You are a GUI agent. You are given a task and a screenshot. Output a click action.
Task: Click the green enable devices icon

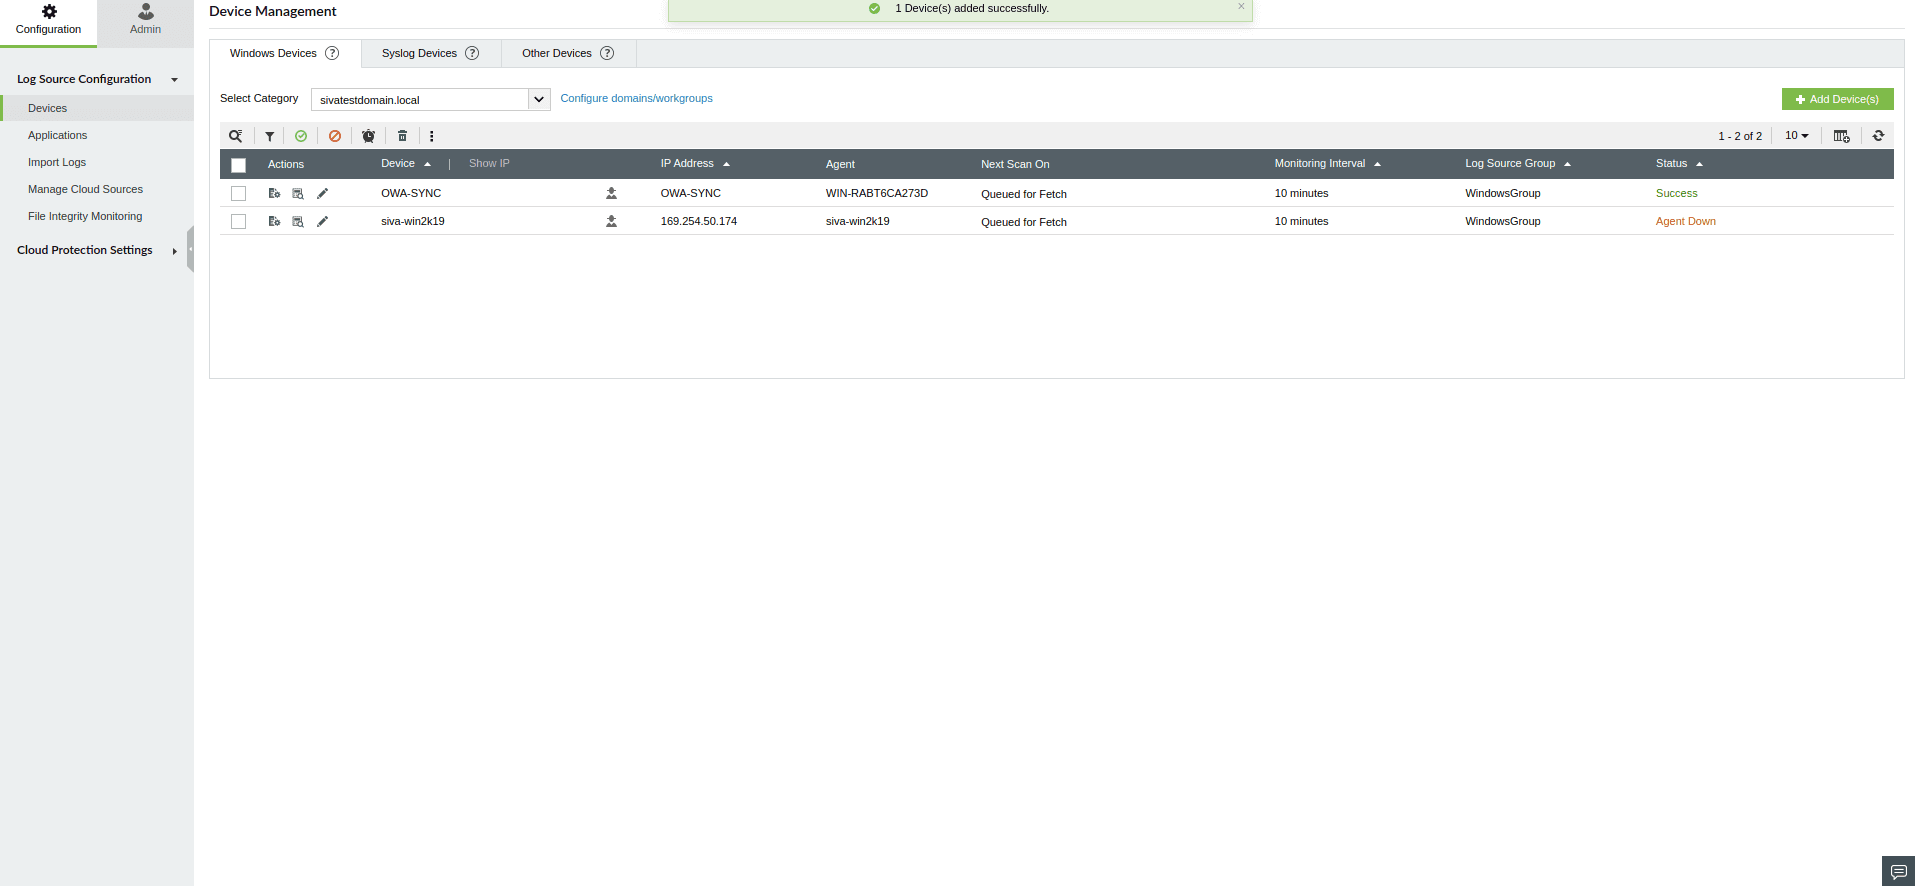(301, 136)
